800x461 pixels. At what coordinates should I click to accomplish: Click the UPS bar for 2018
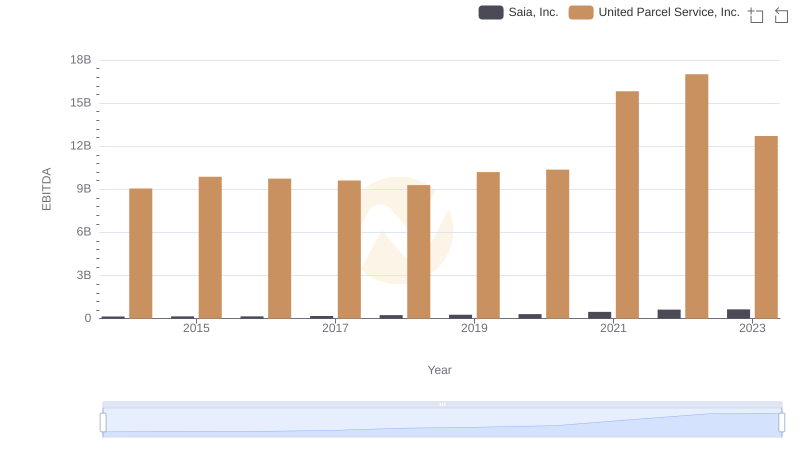pos(419,252)
